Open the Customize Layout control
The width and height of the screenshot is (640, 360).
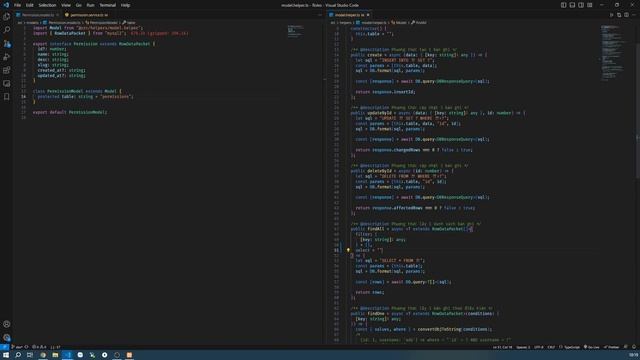pos(590,5)
